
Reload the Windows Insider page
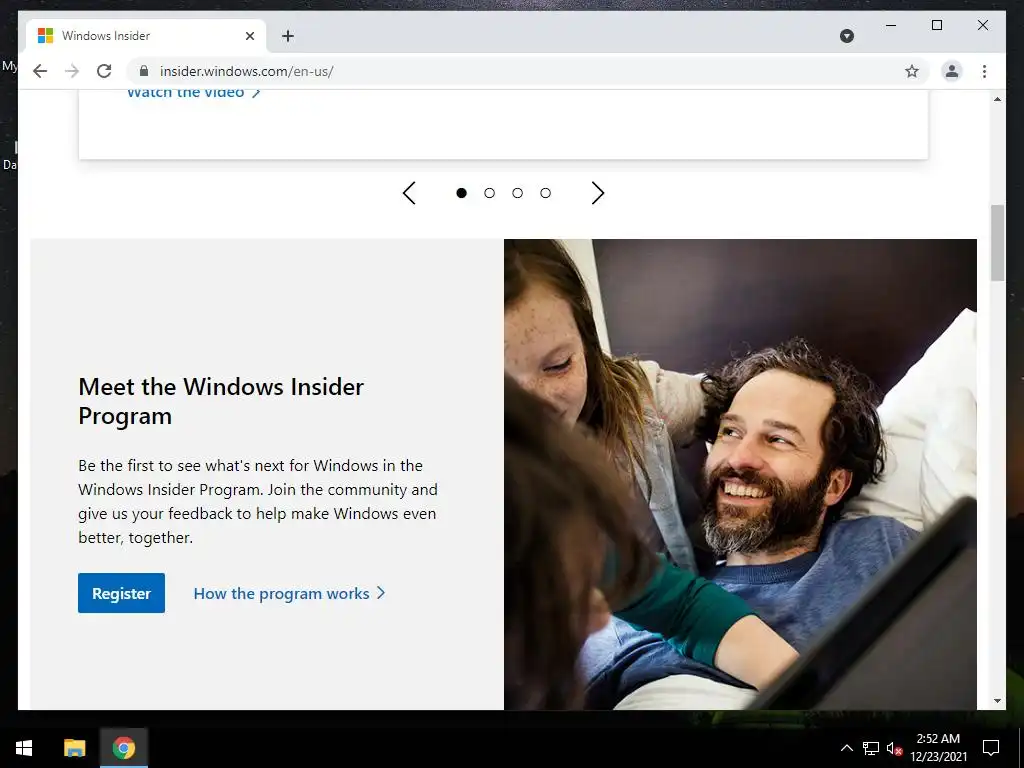click(x=104, y=71)
